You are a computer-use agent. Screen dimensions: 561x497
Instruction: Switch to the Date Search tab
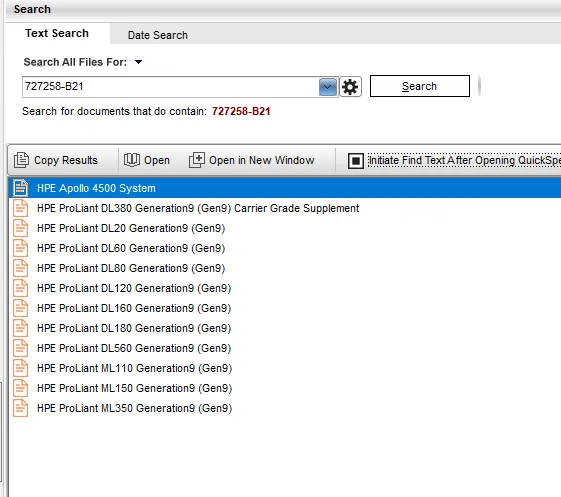pyautogui.click(x=158, y=35)
